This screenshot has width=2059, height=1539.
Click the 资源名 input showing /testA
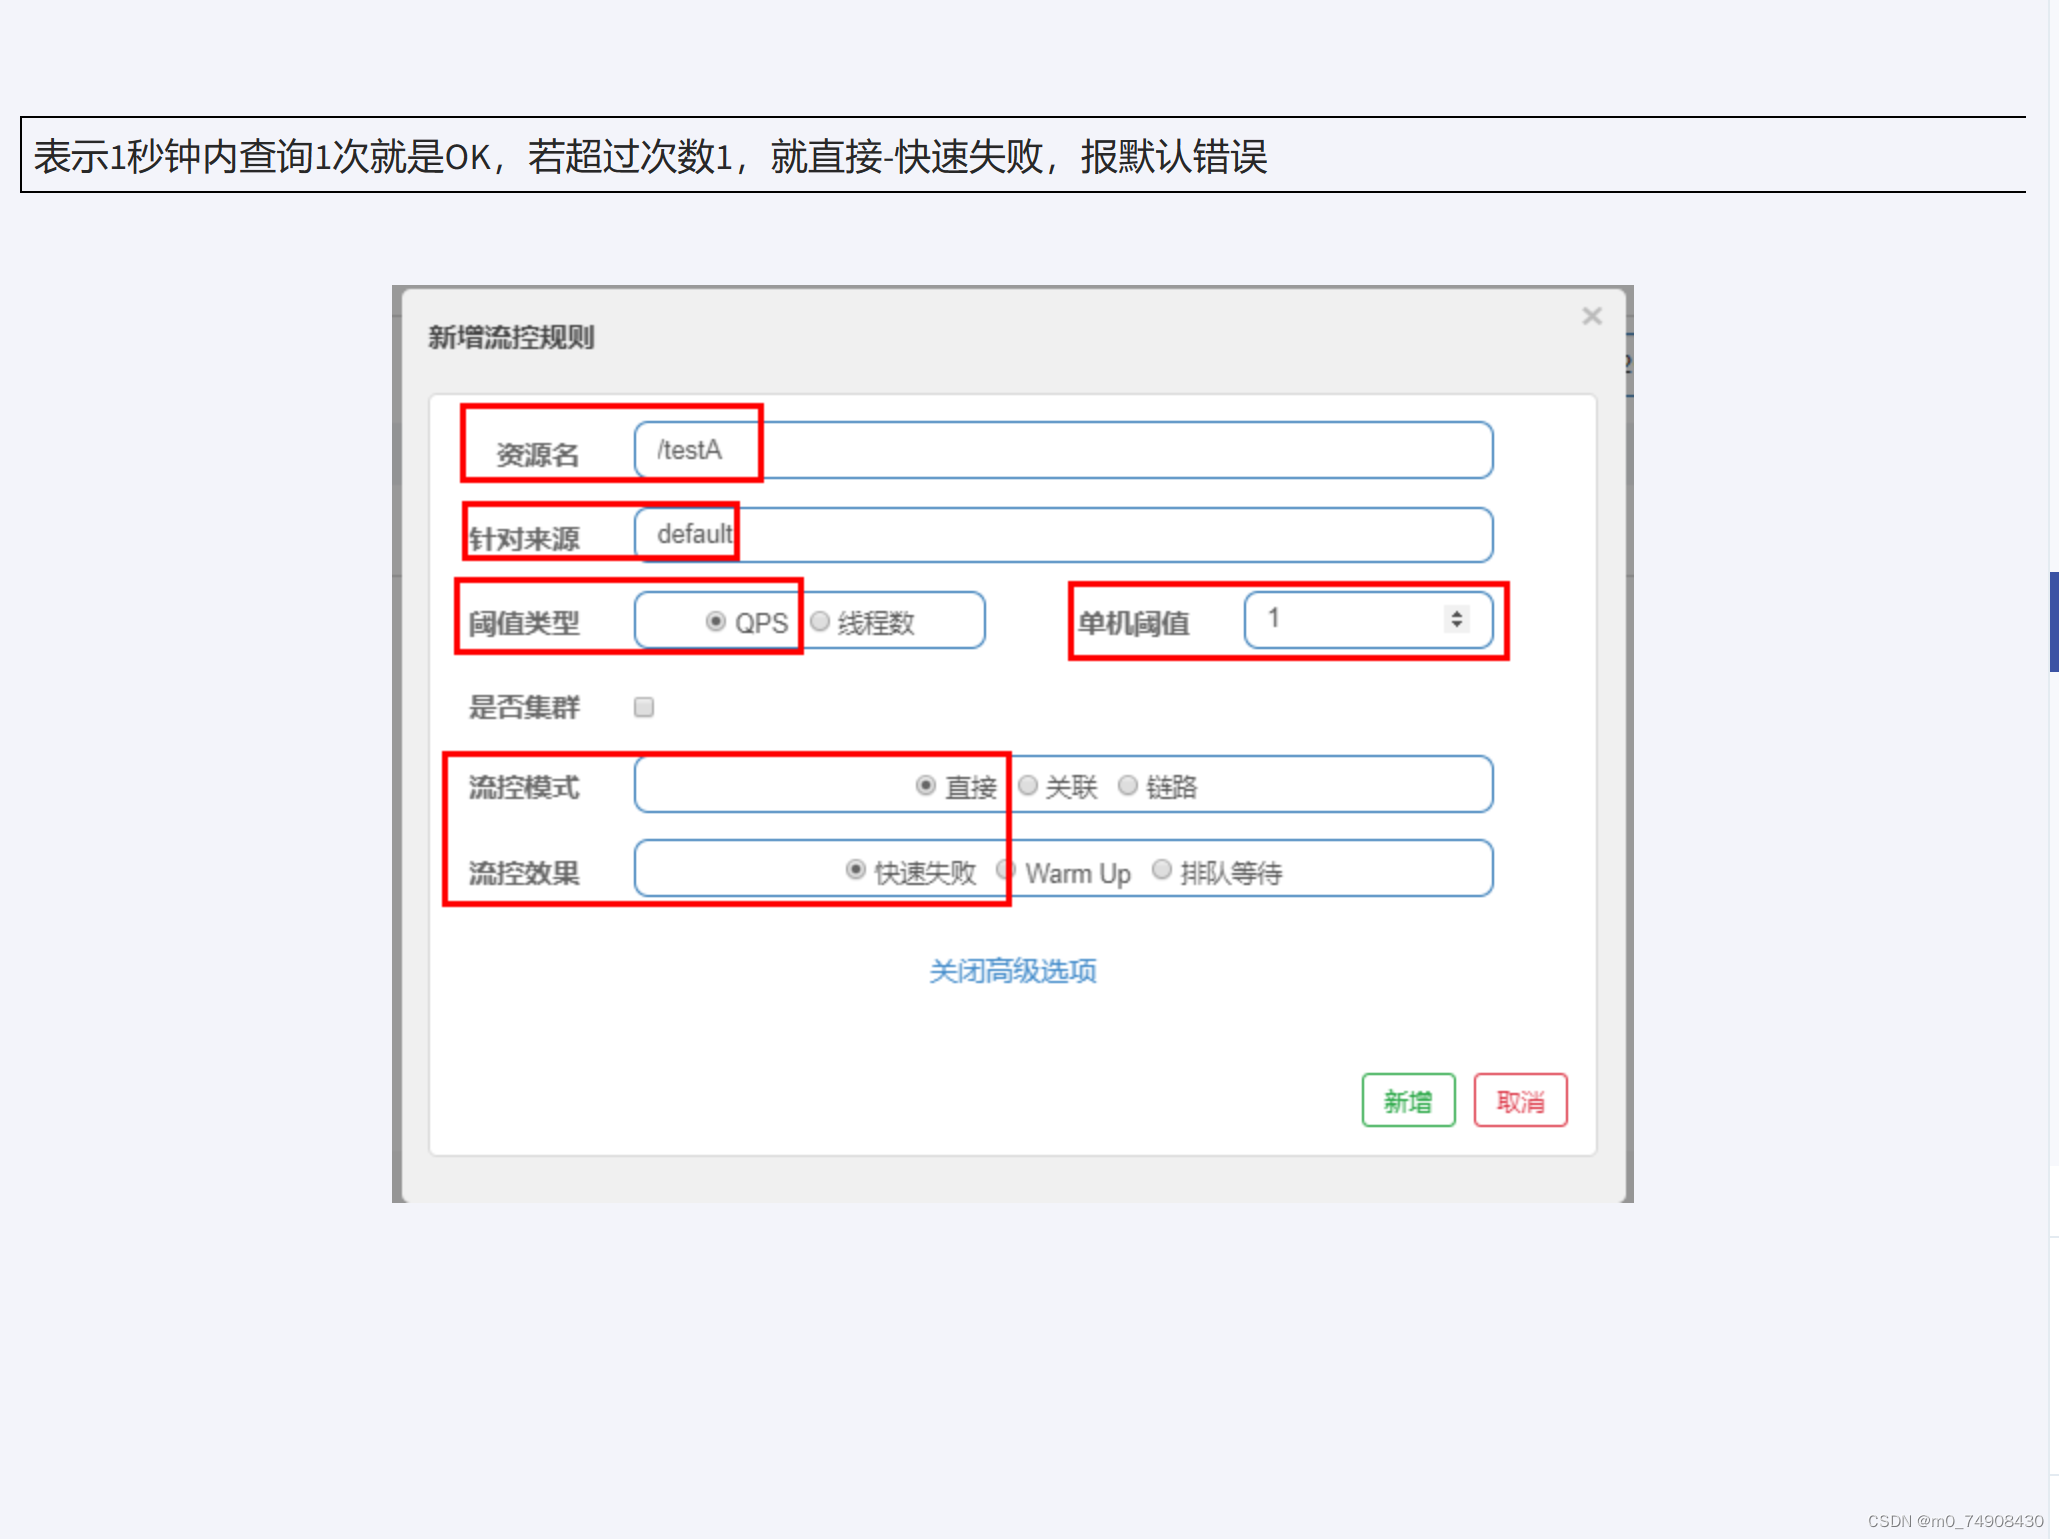[1060, 450]
